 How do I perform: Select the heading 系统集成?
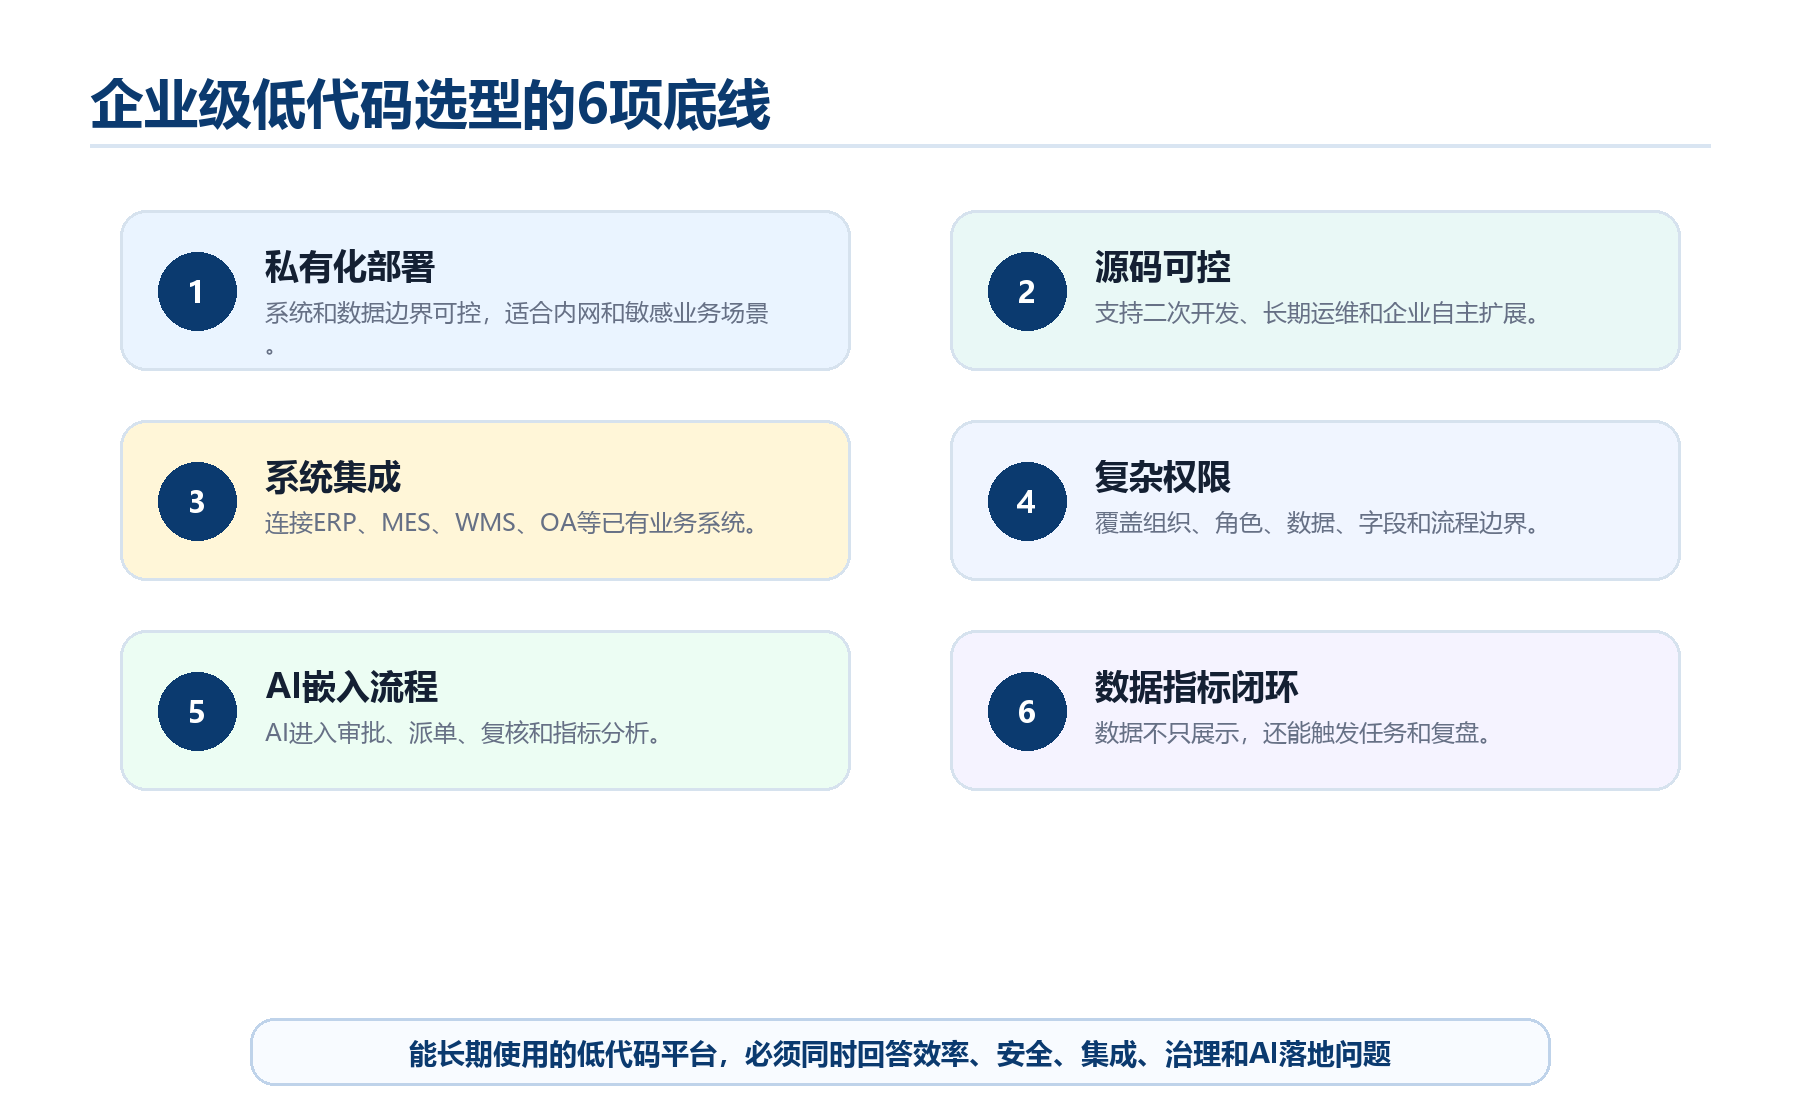[x=333, y=477]
